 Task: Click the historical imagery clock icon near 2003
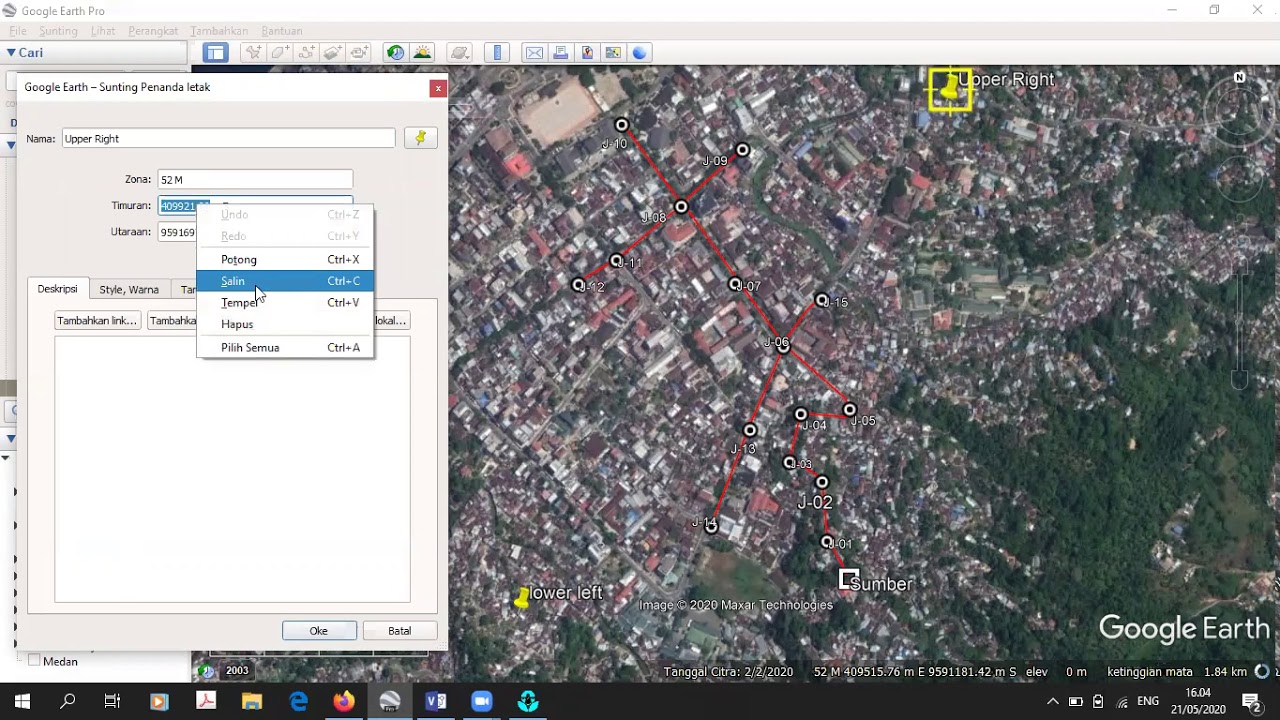pos(205,671)
